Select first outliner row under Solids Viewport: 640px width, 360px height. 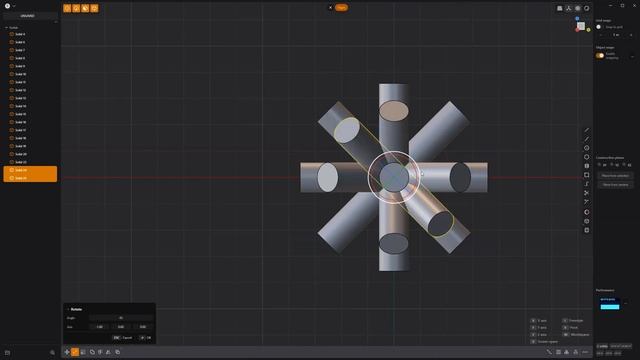point(30,34)
